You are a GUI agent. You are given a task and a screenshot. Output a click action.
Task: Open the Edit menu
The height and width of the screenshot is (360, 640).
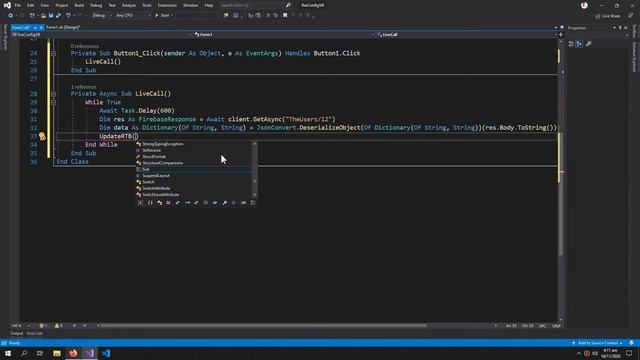point(31,5)
